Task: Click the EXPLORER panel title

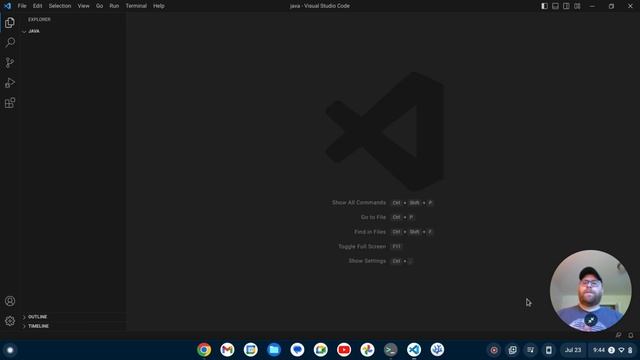Action: tap(40, 19)
